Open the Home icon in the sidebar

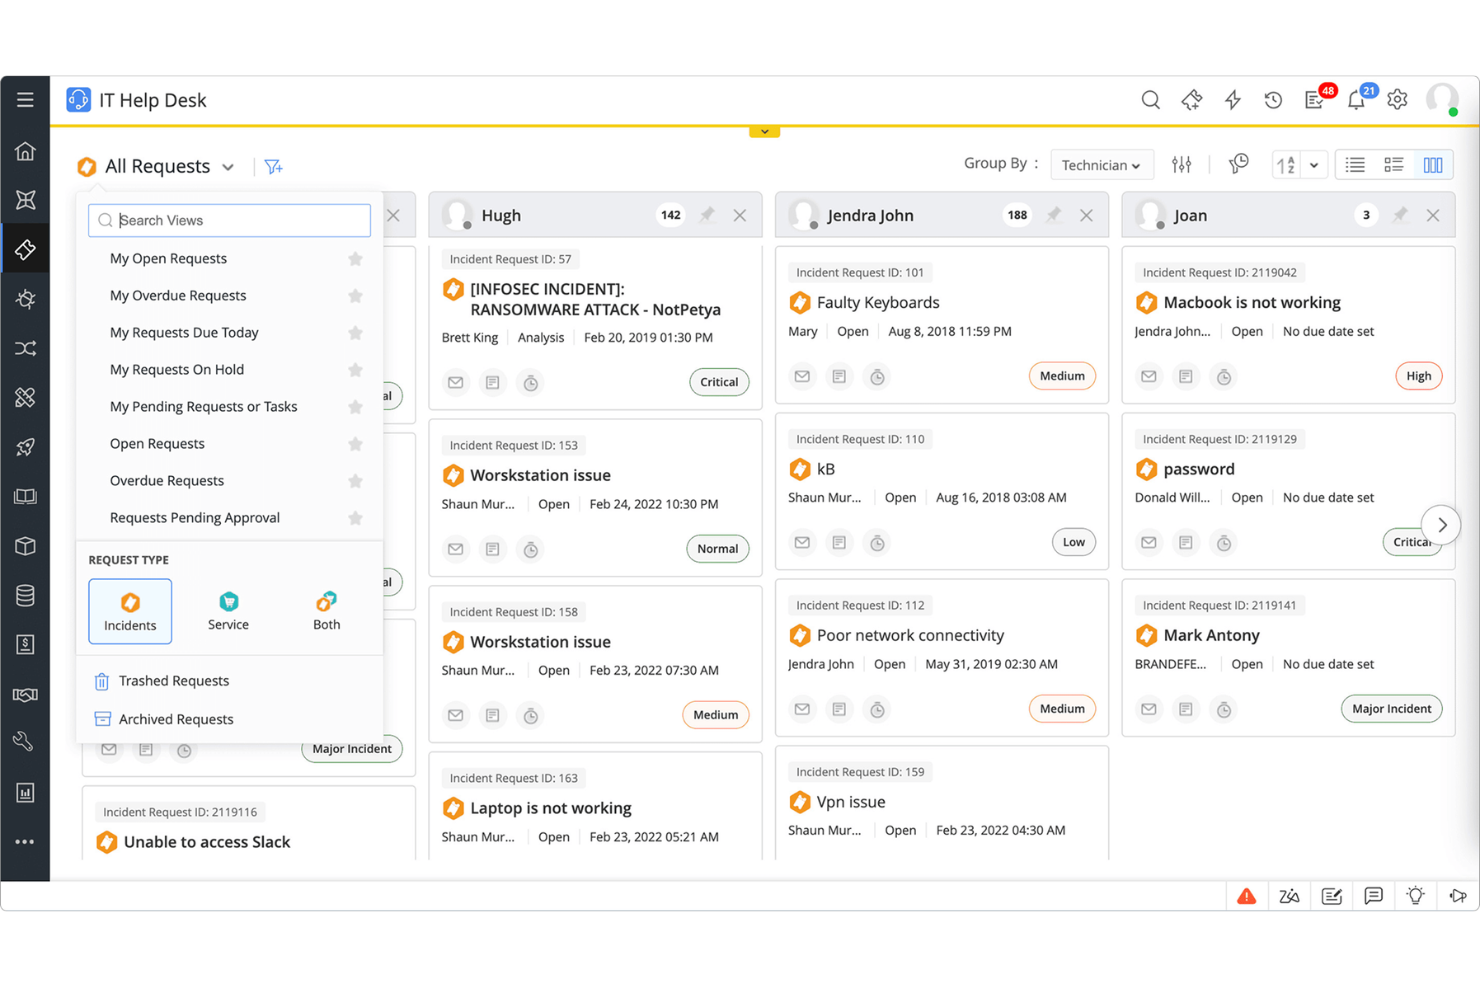click(25, 150)
